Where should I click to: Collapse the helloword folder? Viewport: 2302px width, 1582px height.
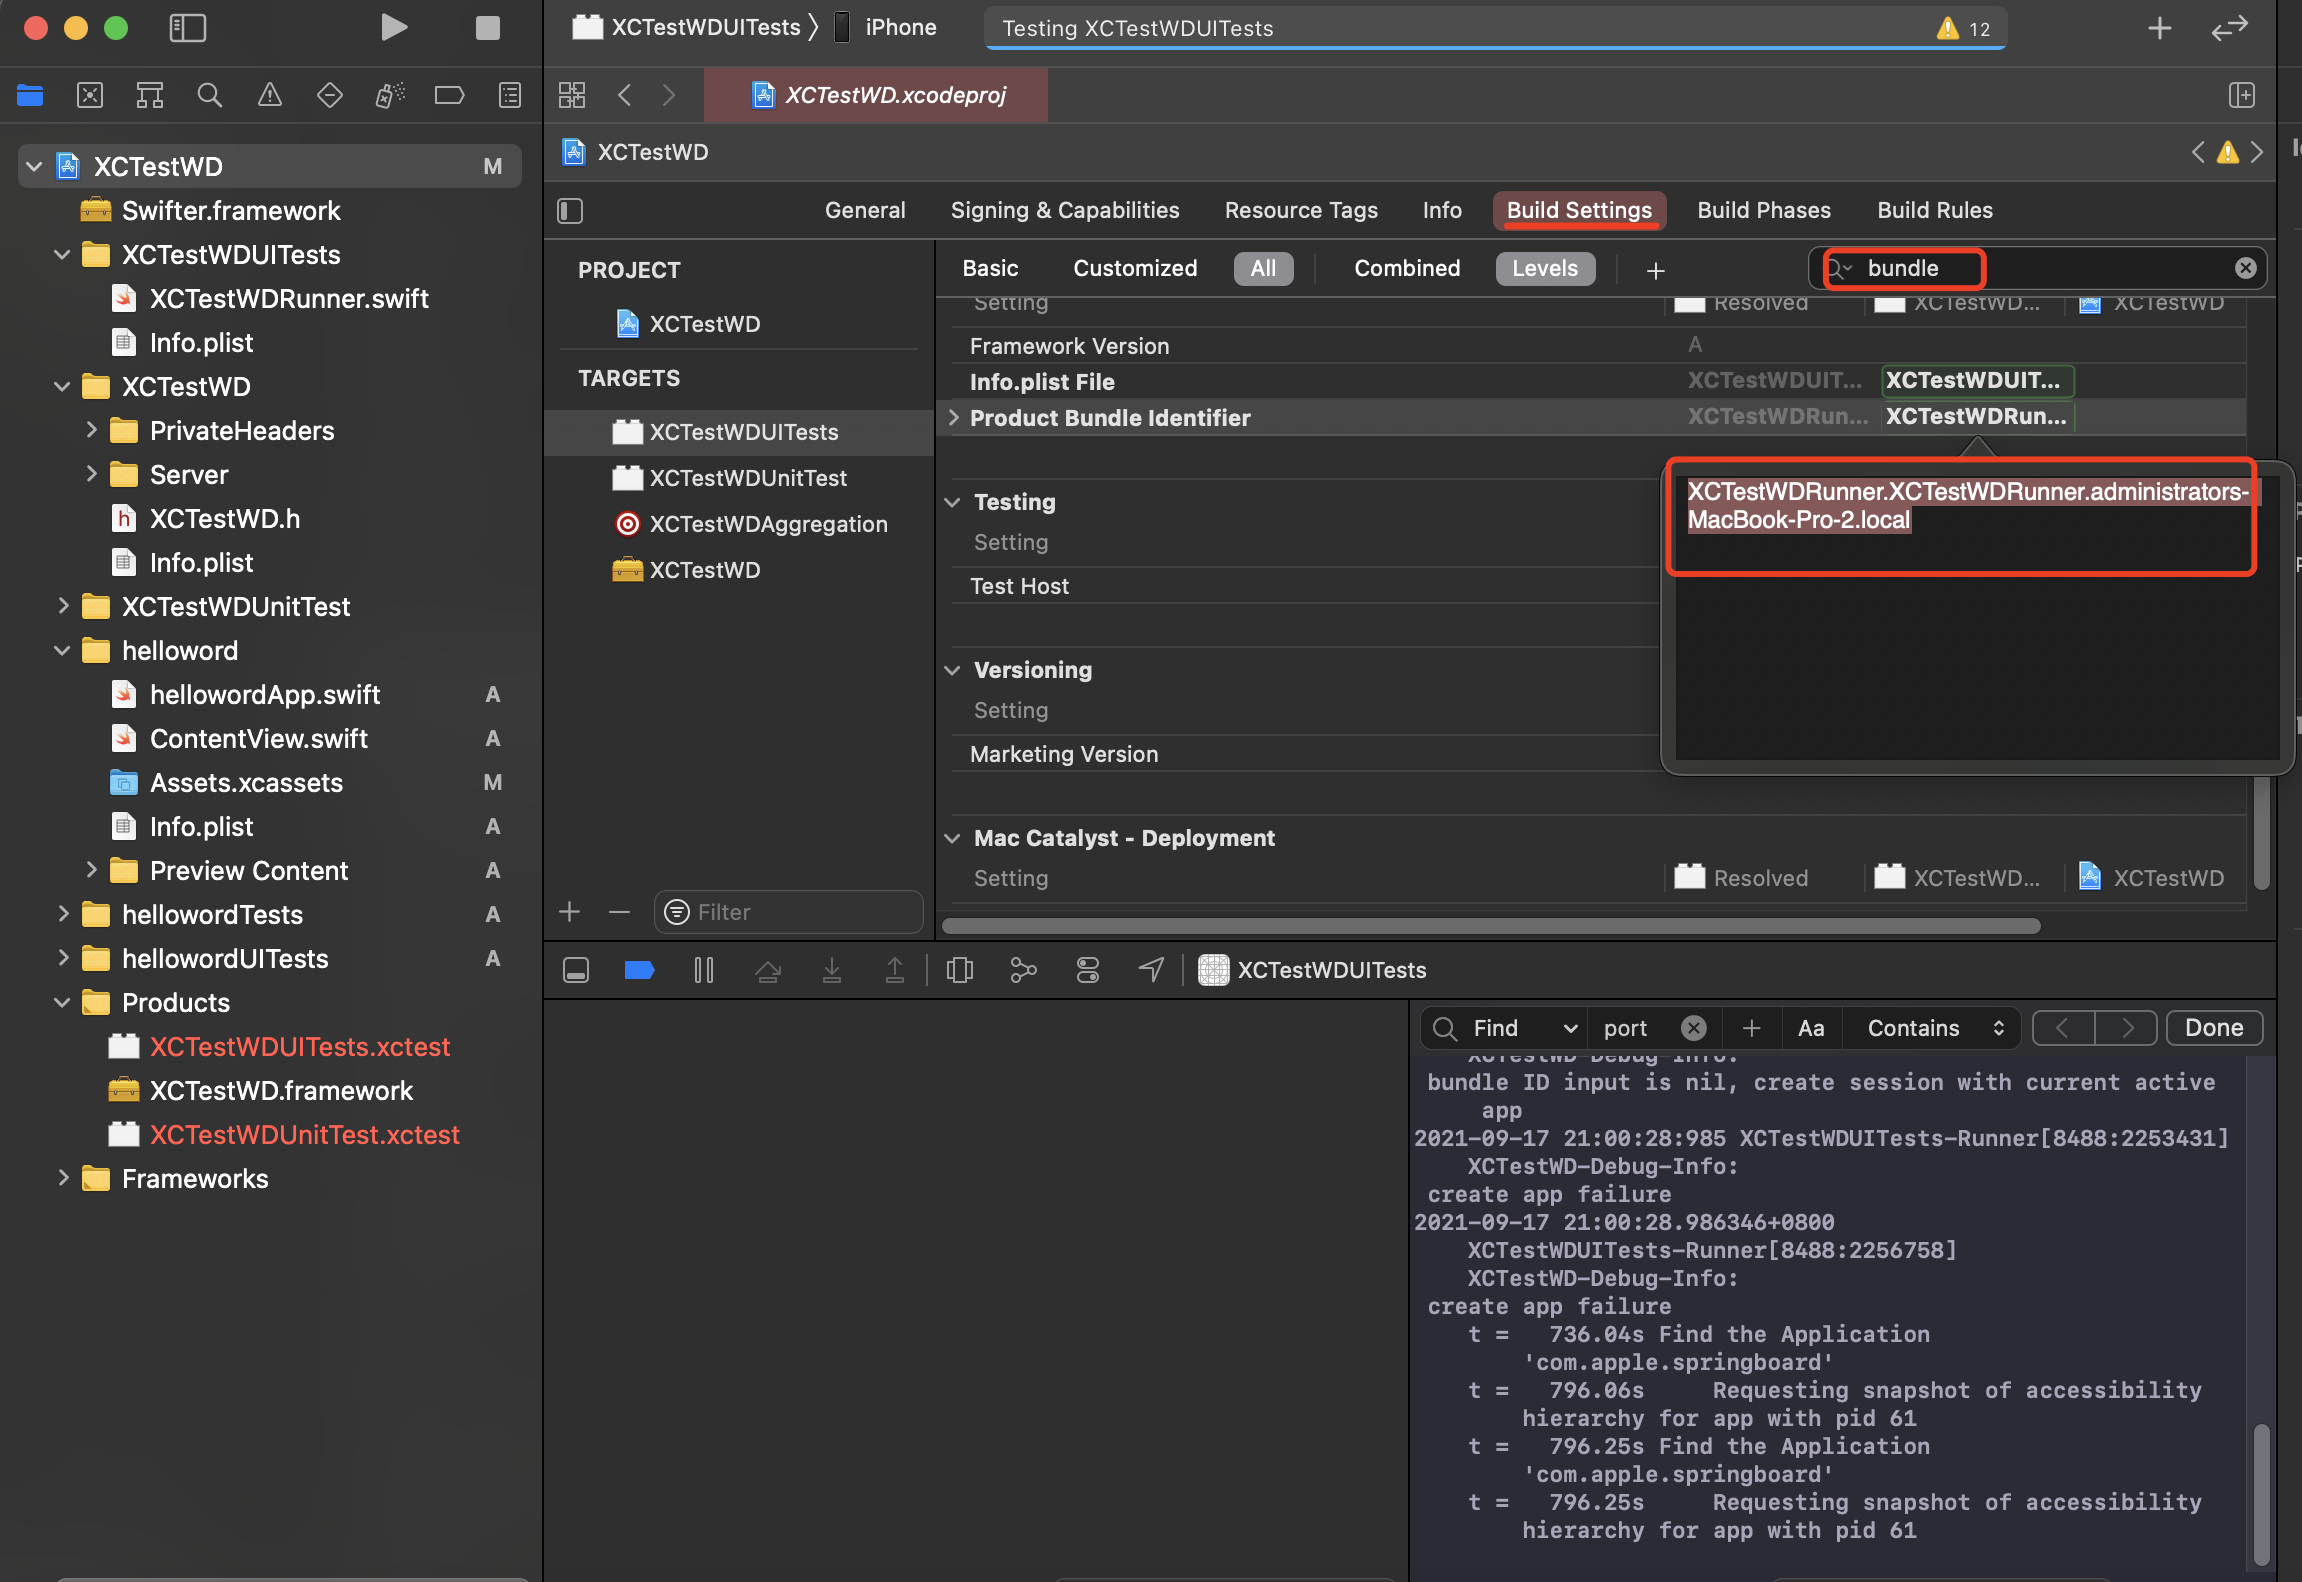pyautogui.click(x=62, y=651)
